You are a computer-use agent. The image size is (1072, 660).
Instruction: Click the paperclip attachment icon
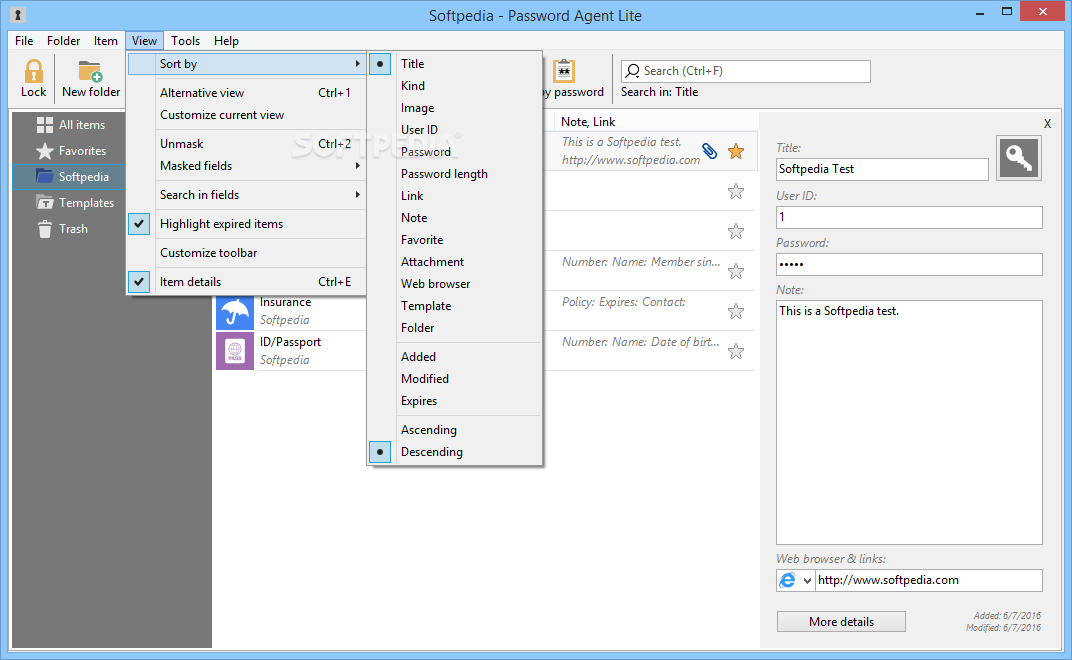point(710,151)
